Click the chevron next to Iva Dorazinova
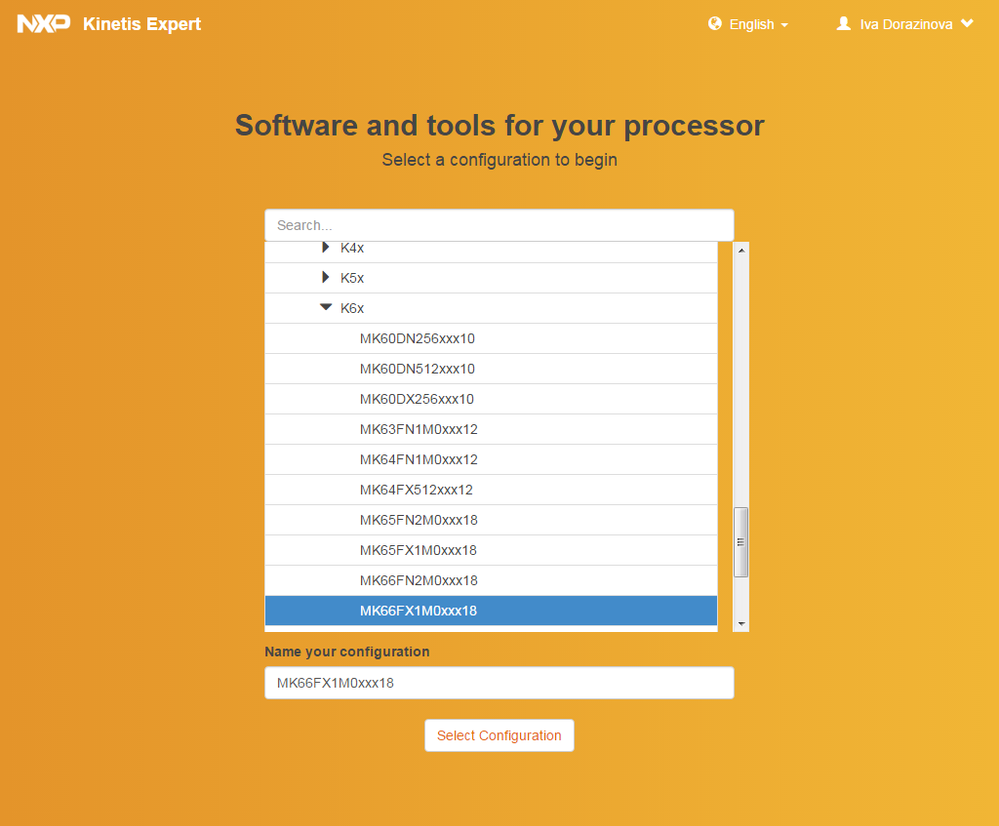The image size is (999, 826). pyautogui.click(x=967, y=24)
